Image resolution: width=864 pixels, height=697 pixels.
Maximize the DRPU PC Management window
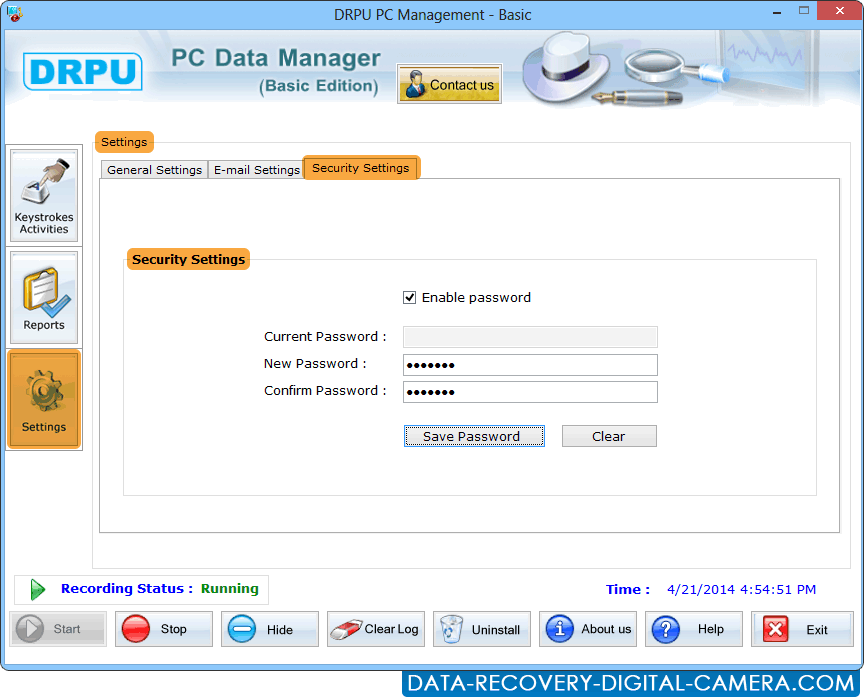tap(804, 11)
